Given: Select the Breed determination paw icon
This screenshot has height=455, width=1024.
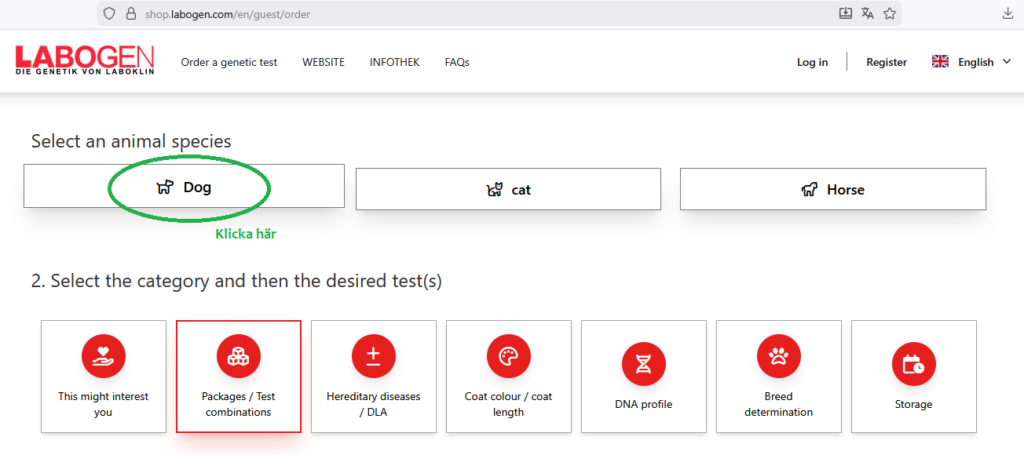Looking at the screenshot, I should [x=778, y=355].
